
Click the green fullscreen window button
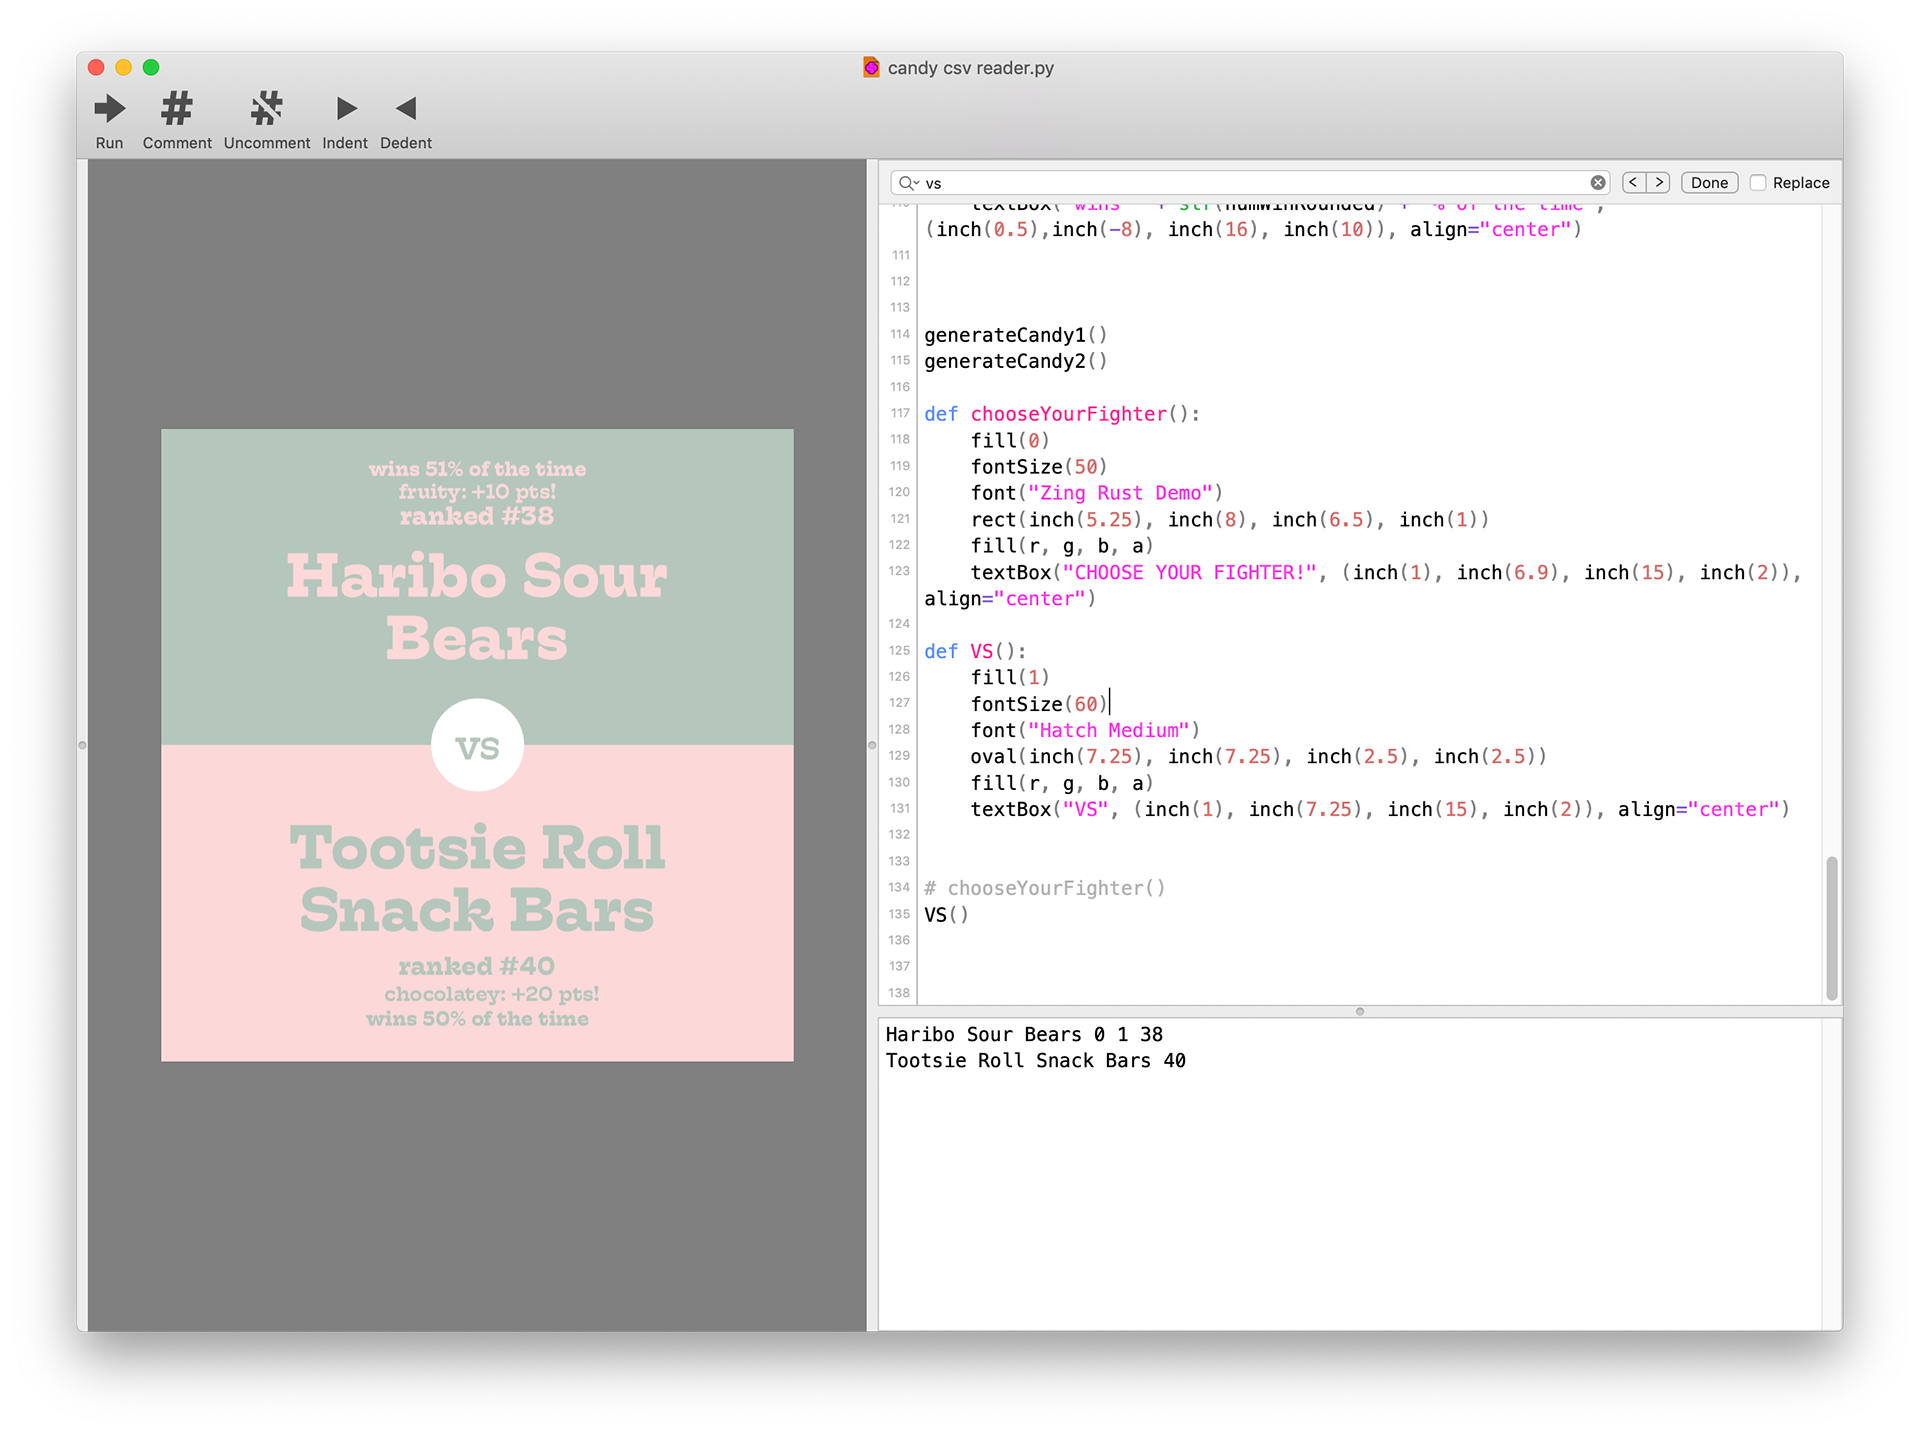[x=151, y=67]
